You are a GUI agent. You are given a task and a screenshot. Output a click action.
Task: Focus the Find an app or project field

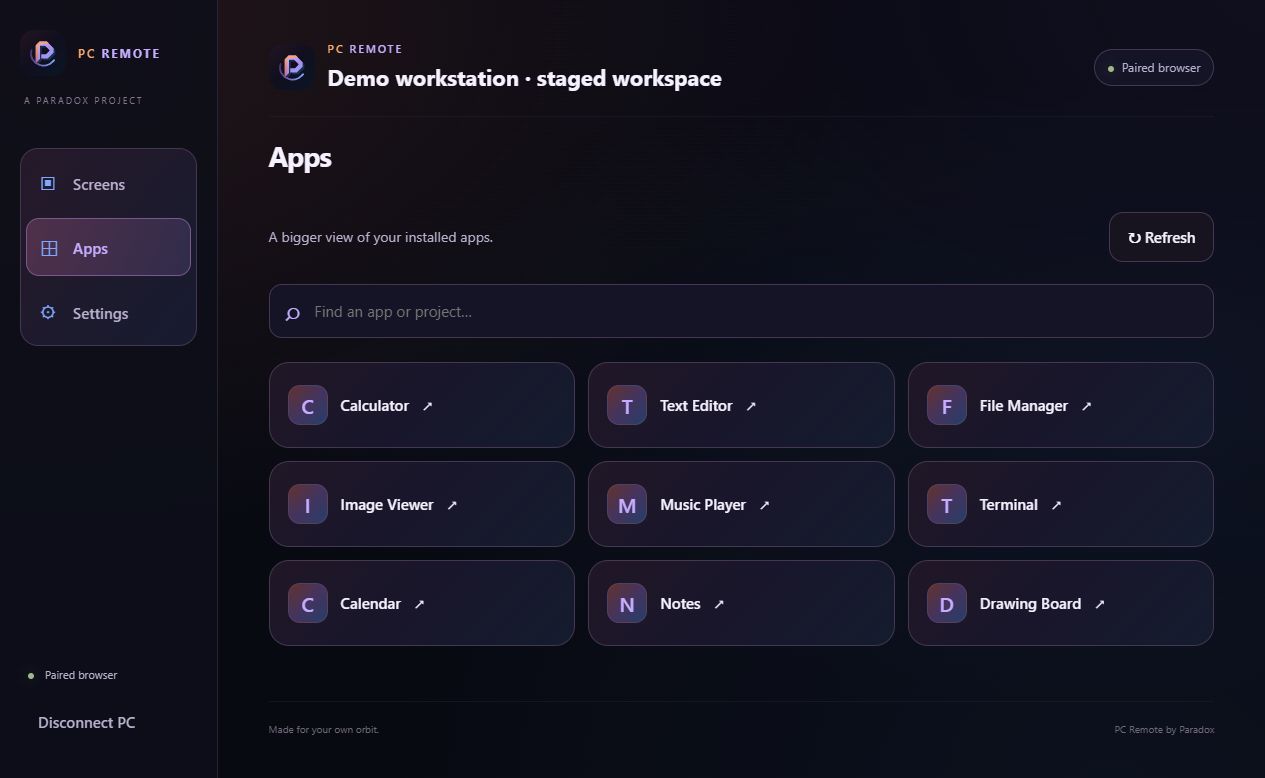[x=741, y=311]
